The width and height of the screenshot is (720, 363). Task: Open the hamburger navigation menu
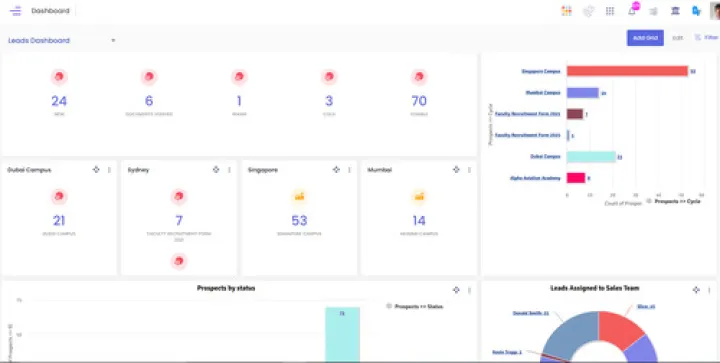click(x=15, y=11)
